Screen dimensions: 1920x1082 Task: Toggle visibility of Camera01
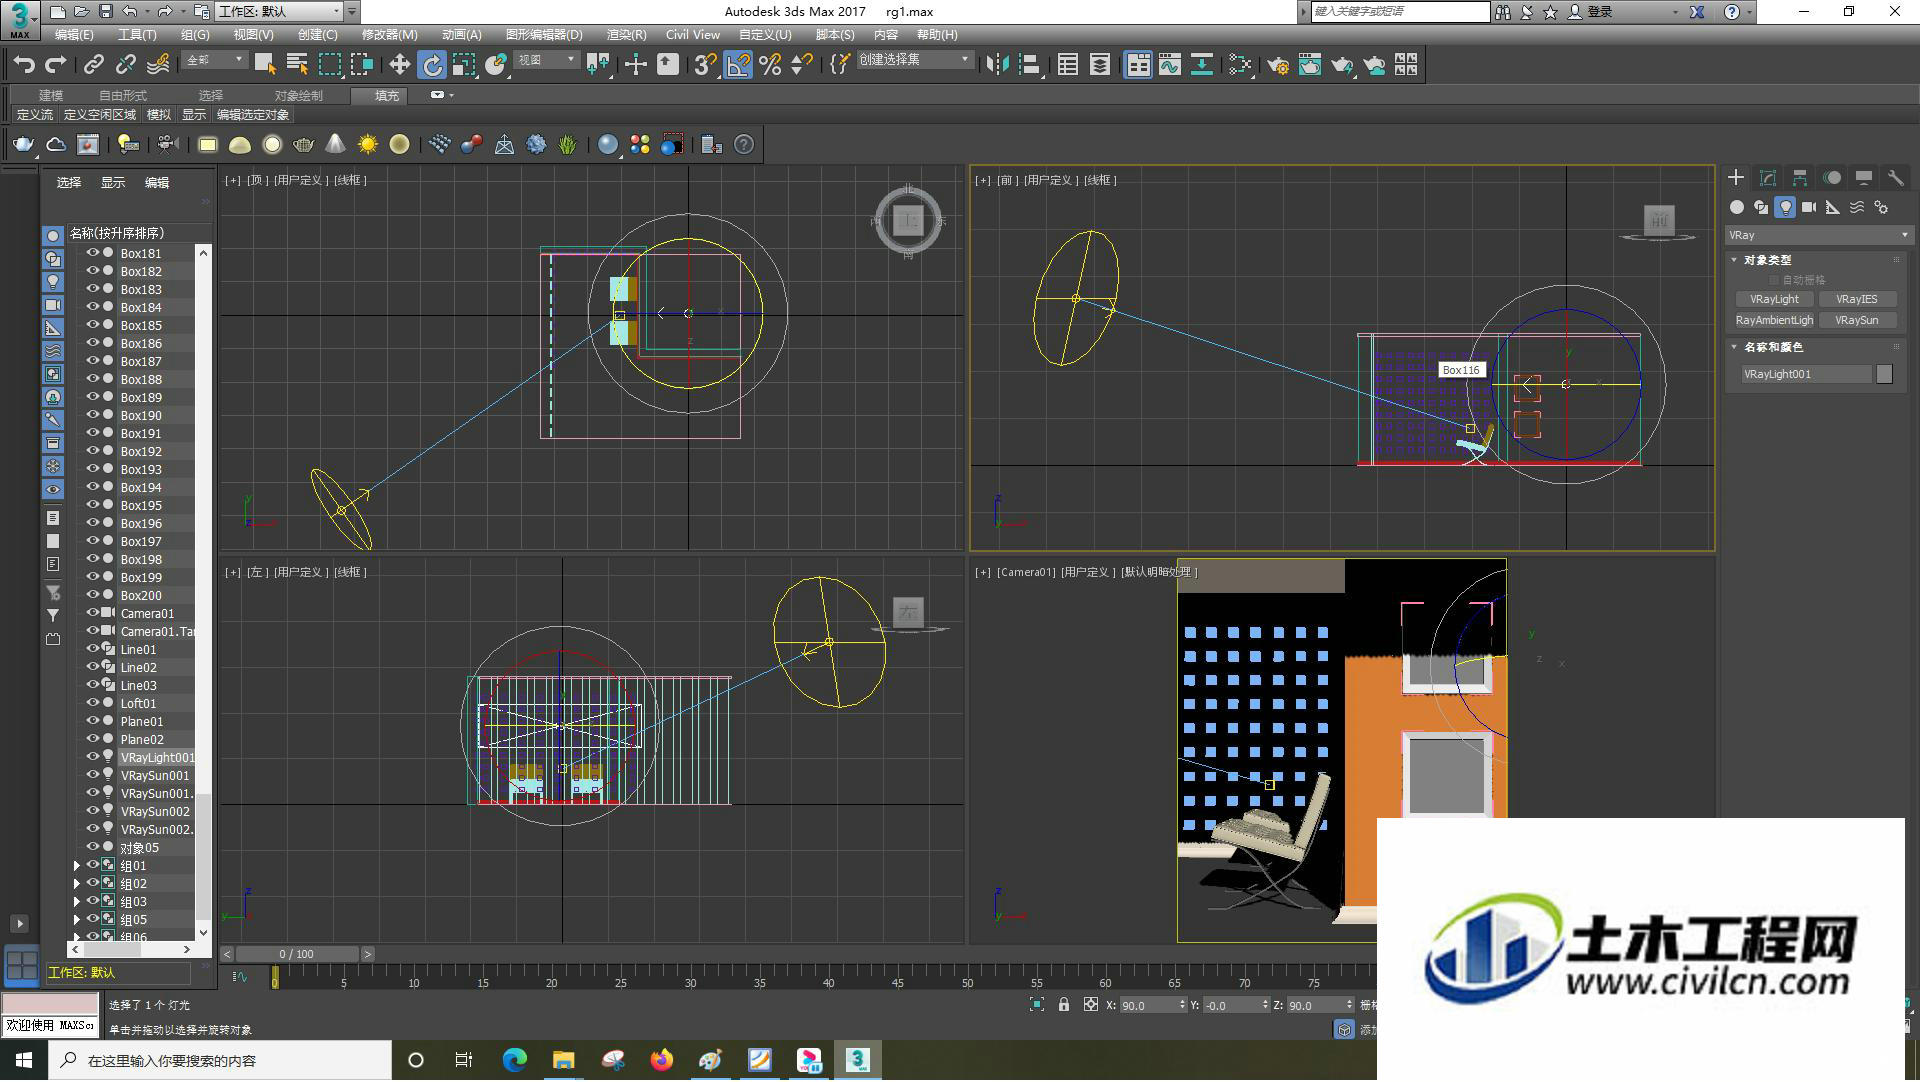point(92,613)
